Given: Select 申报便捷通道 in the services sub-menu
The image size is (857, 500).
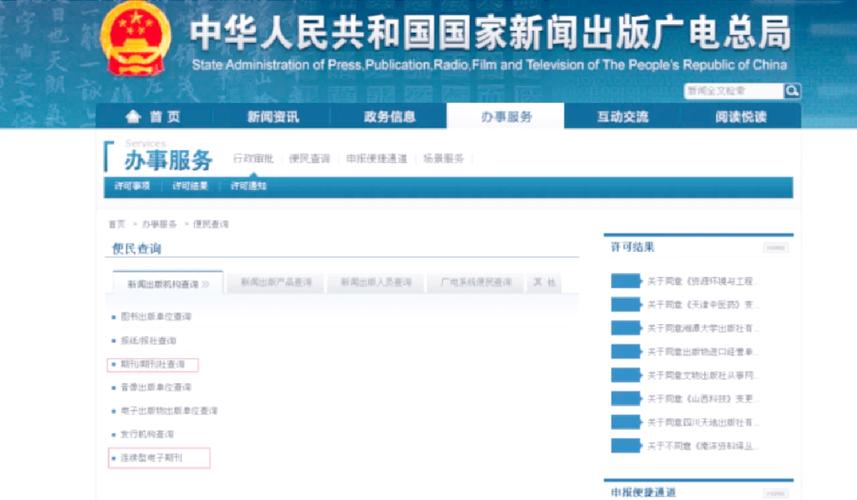Looking at the screenshot, I should click(377, 158).
